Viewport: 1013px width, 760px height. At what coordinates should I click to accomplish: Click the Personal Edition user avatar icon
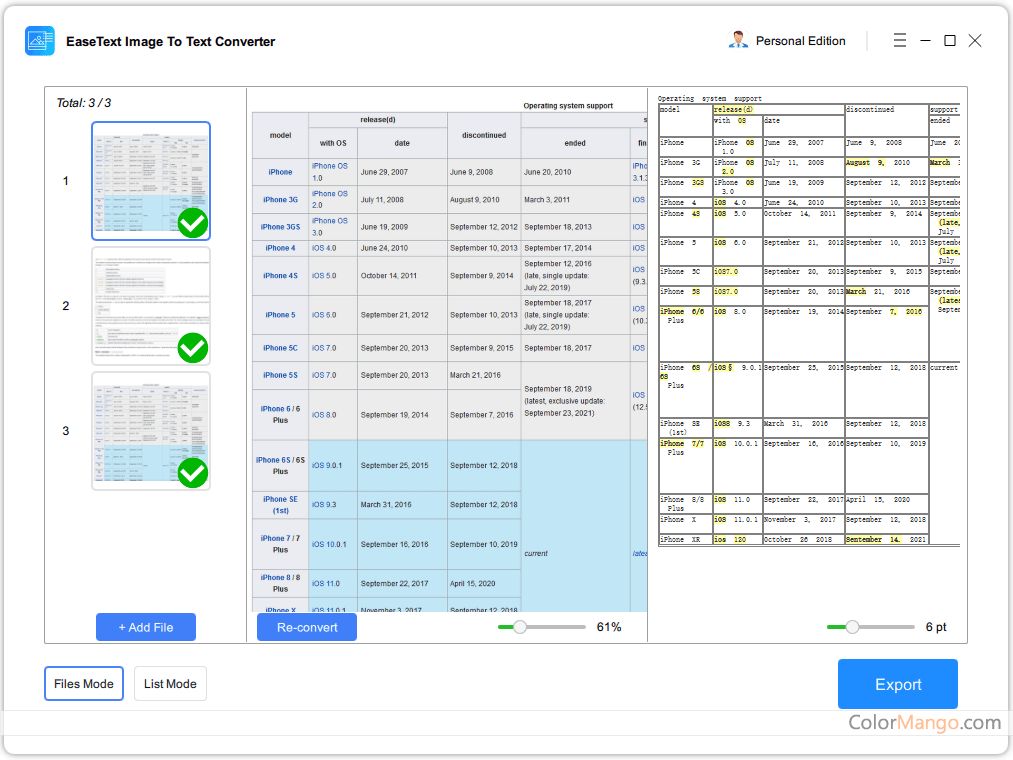pos(739,41)
